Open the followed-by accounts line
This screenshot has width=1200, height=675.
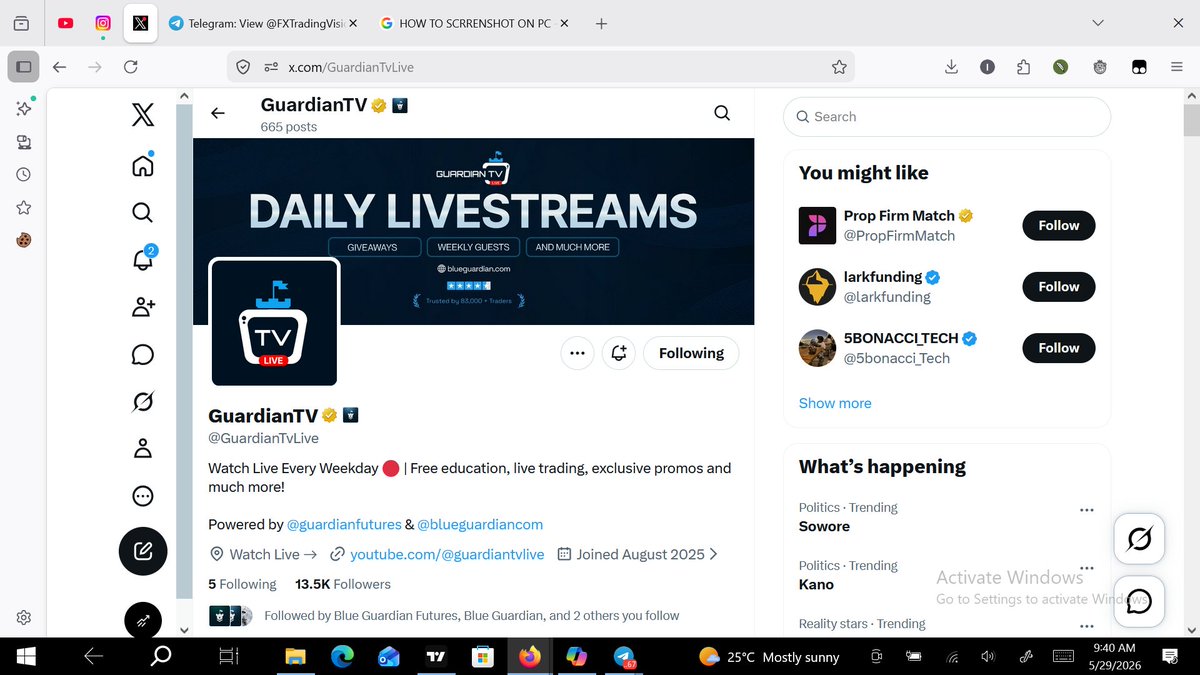(471, 616)
